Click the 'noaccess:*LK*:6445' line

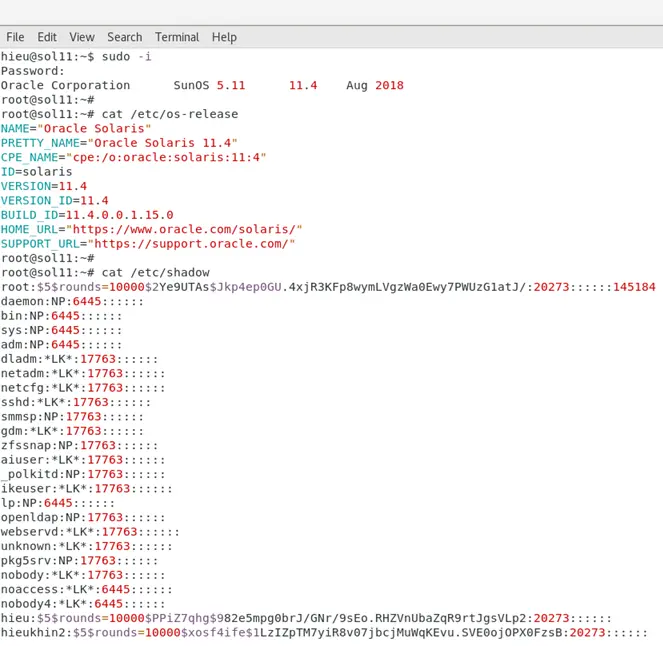[x=87, y=589]
